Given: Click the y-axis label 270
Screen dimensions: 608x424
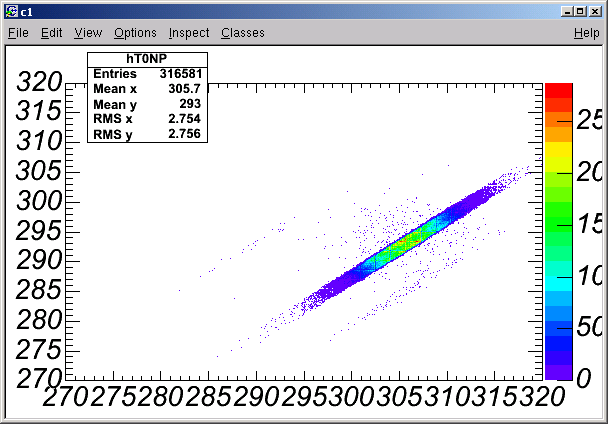Looking at the screenshot, I should click(x=39, y=378).
